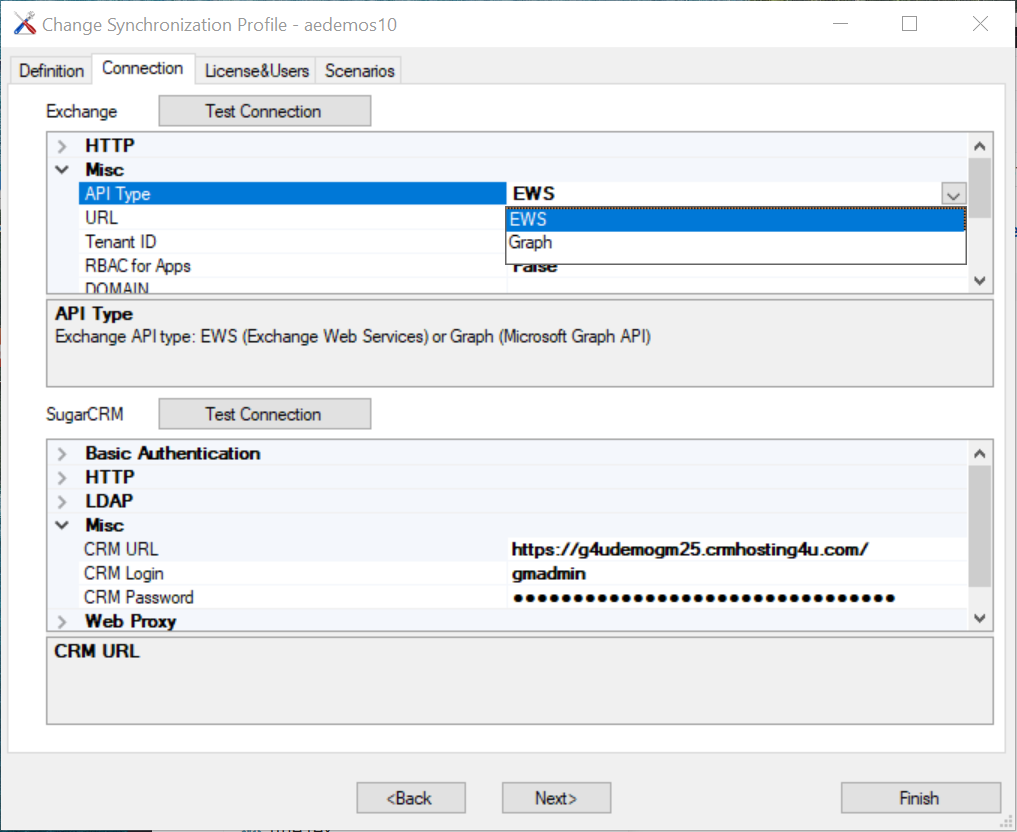
Task: Close the Change Synchronization Profile dialog
Action: click(980, 24)
